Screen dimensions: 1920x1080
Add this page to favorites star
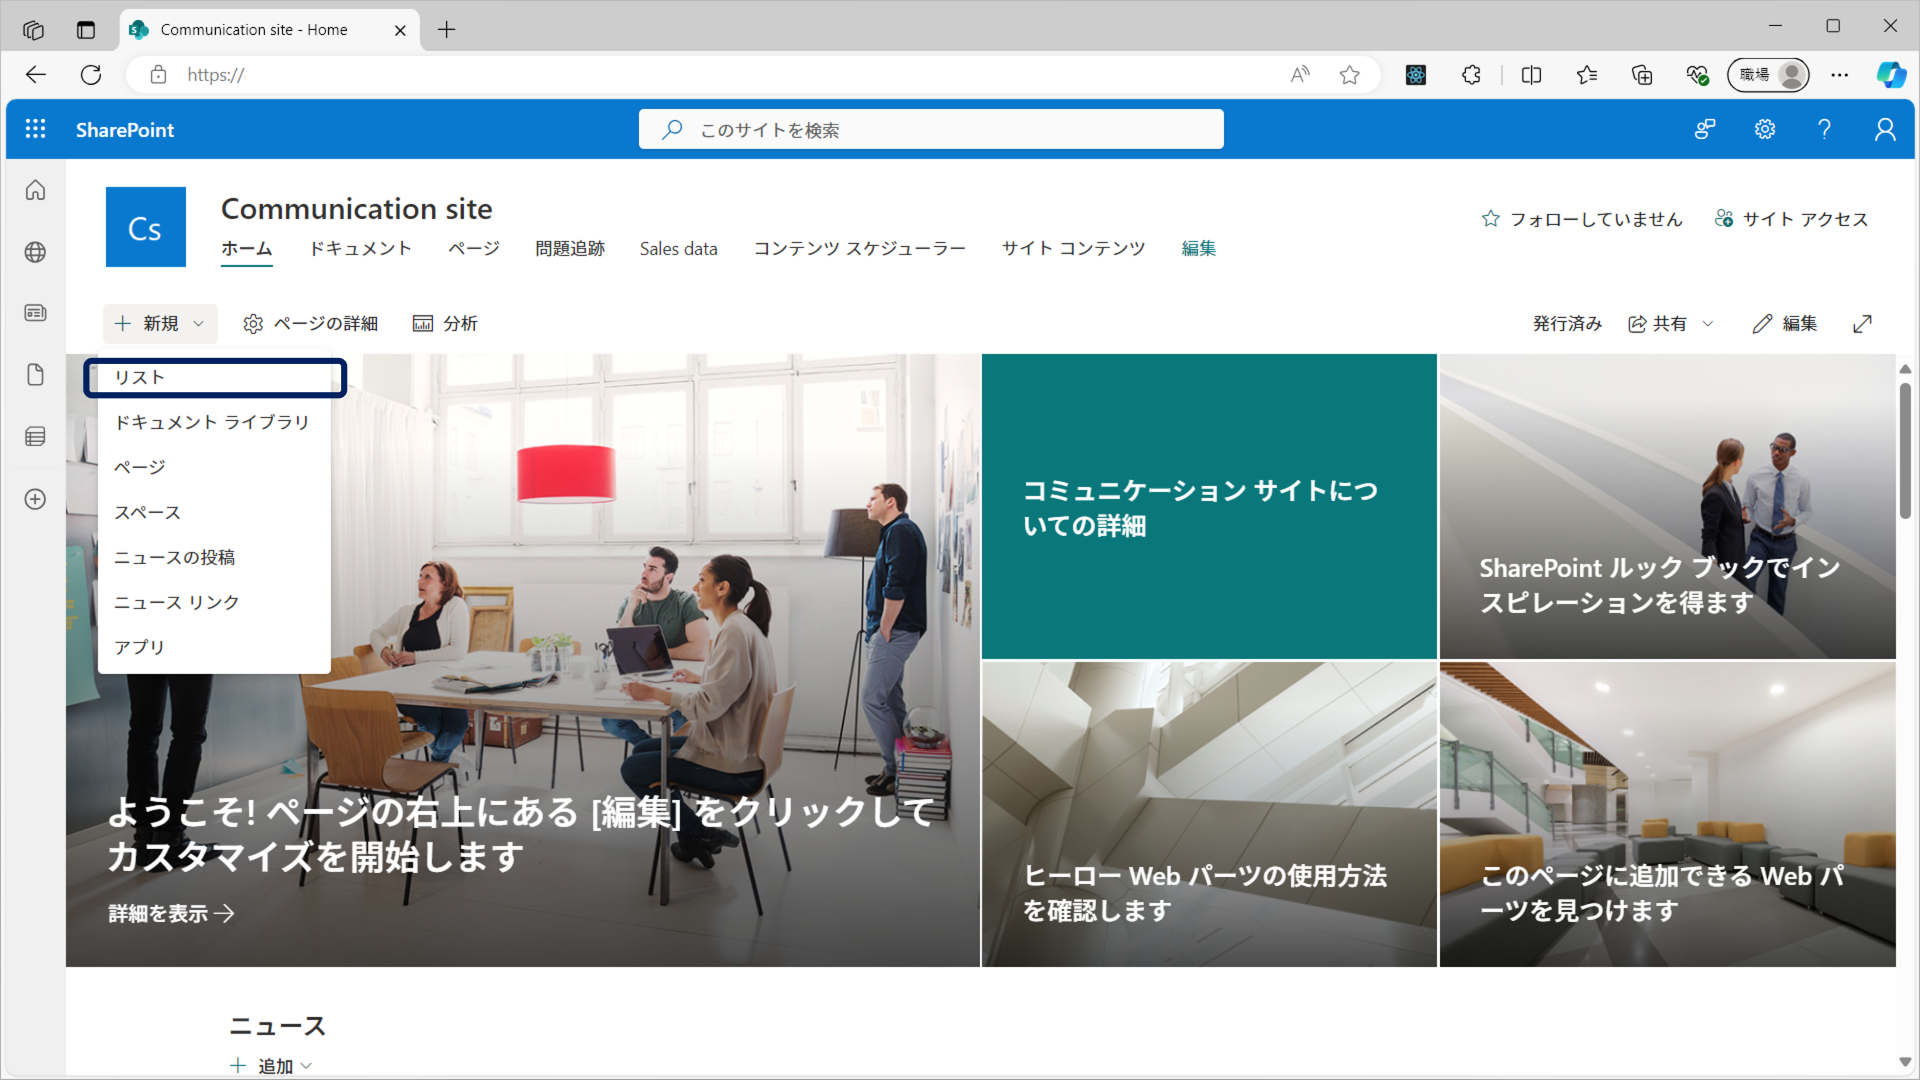[1350, 75]
